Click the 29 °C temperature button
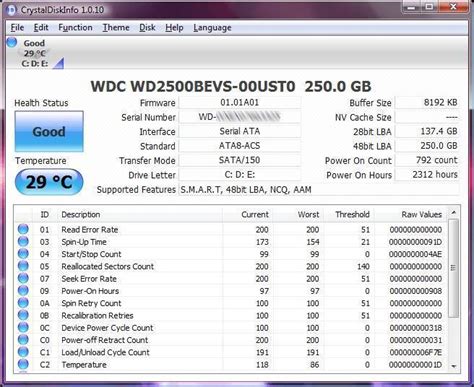Screen dimensions: 474x387 click(x=49, y=182)
